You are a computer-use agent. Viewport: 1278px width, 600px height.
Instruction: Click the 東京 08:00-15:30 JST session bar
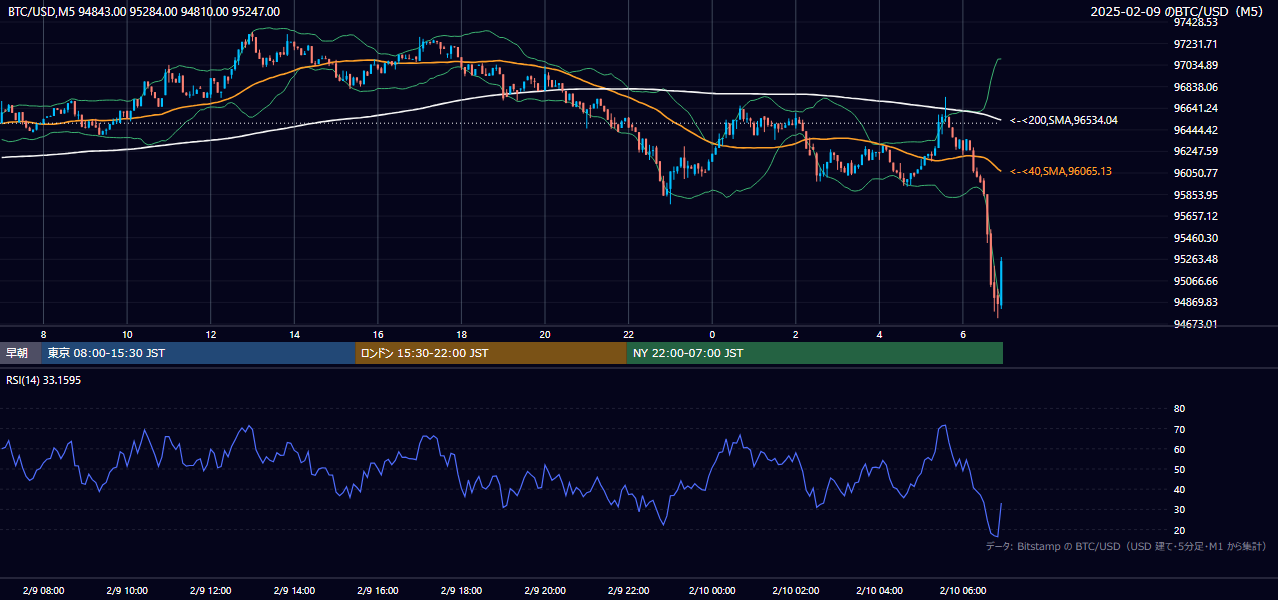tap(198, 353)
